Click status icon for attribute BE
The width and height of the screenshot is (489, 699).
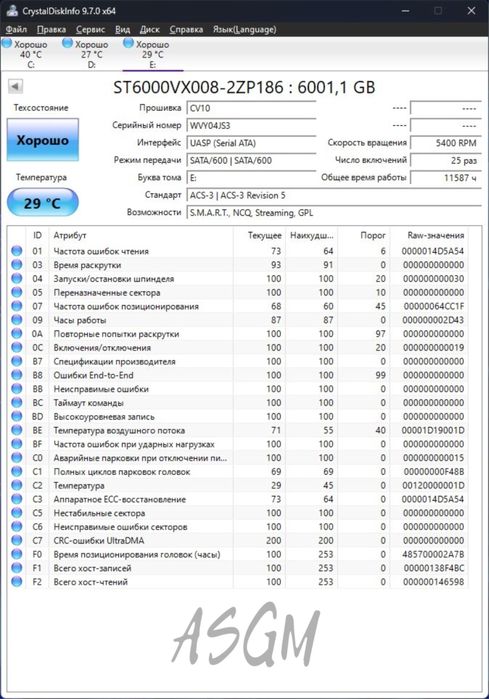coord(16,430)
